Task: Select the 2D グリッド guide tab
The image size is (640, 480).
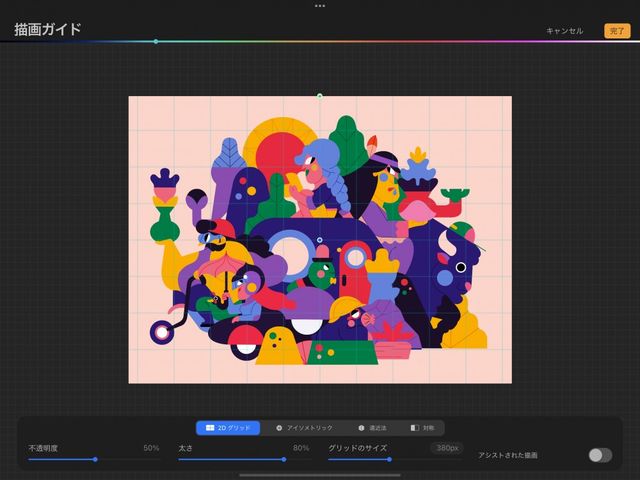Action: click(228, 428)
